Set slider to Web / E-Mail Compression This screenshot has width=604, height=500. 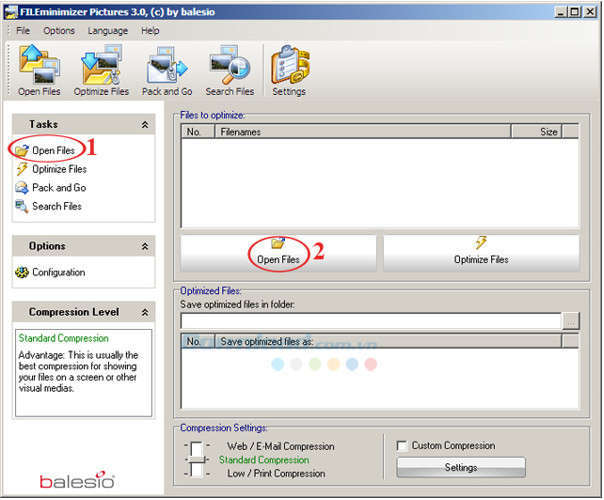pyautogui.click(x=281, y=446)
